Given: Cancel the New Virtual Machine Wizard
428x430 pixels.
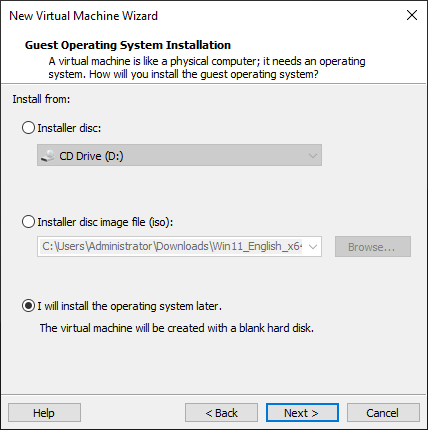Looking at the screenshot, I should point(383,413).
